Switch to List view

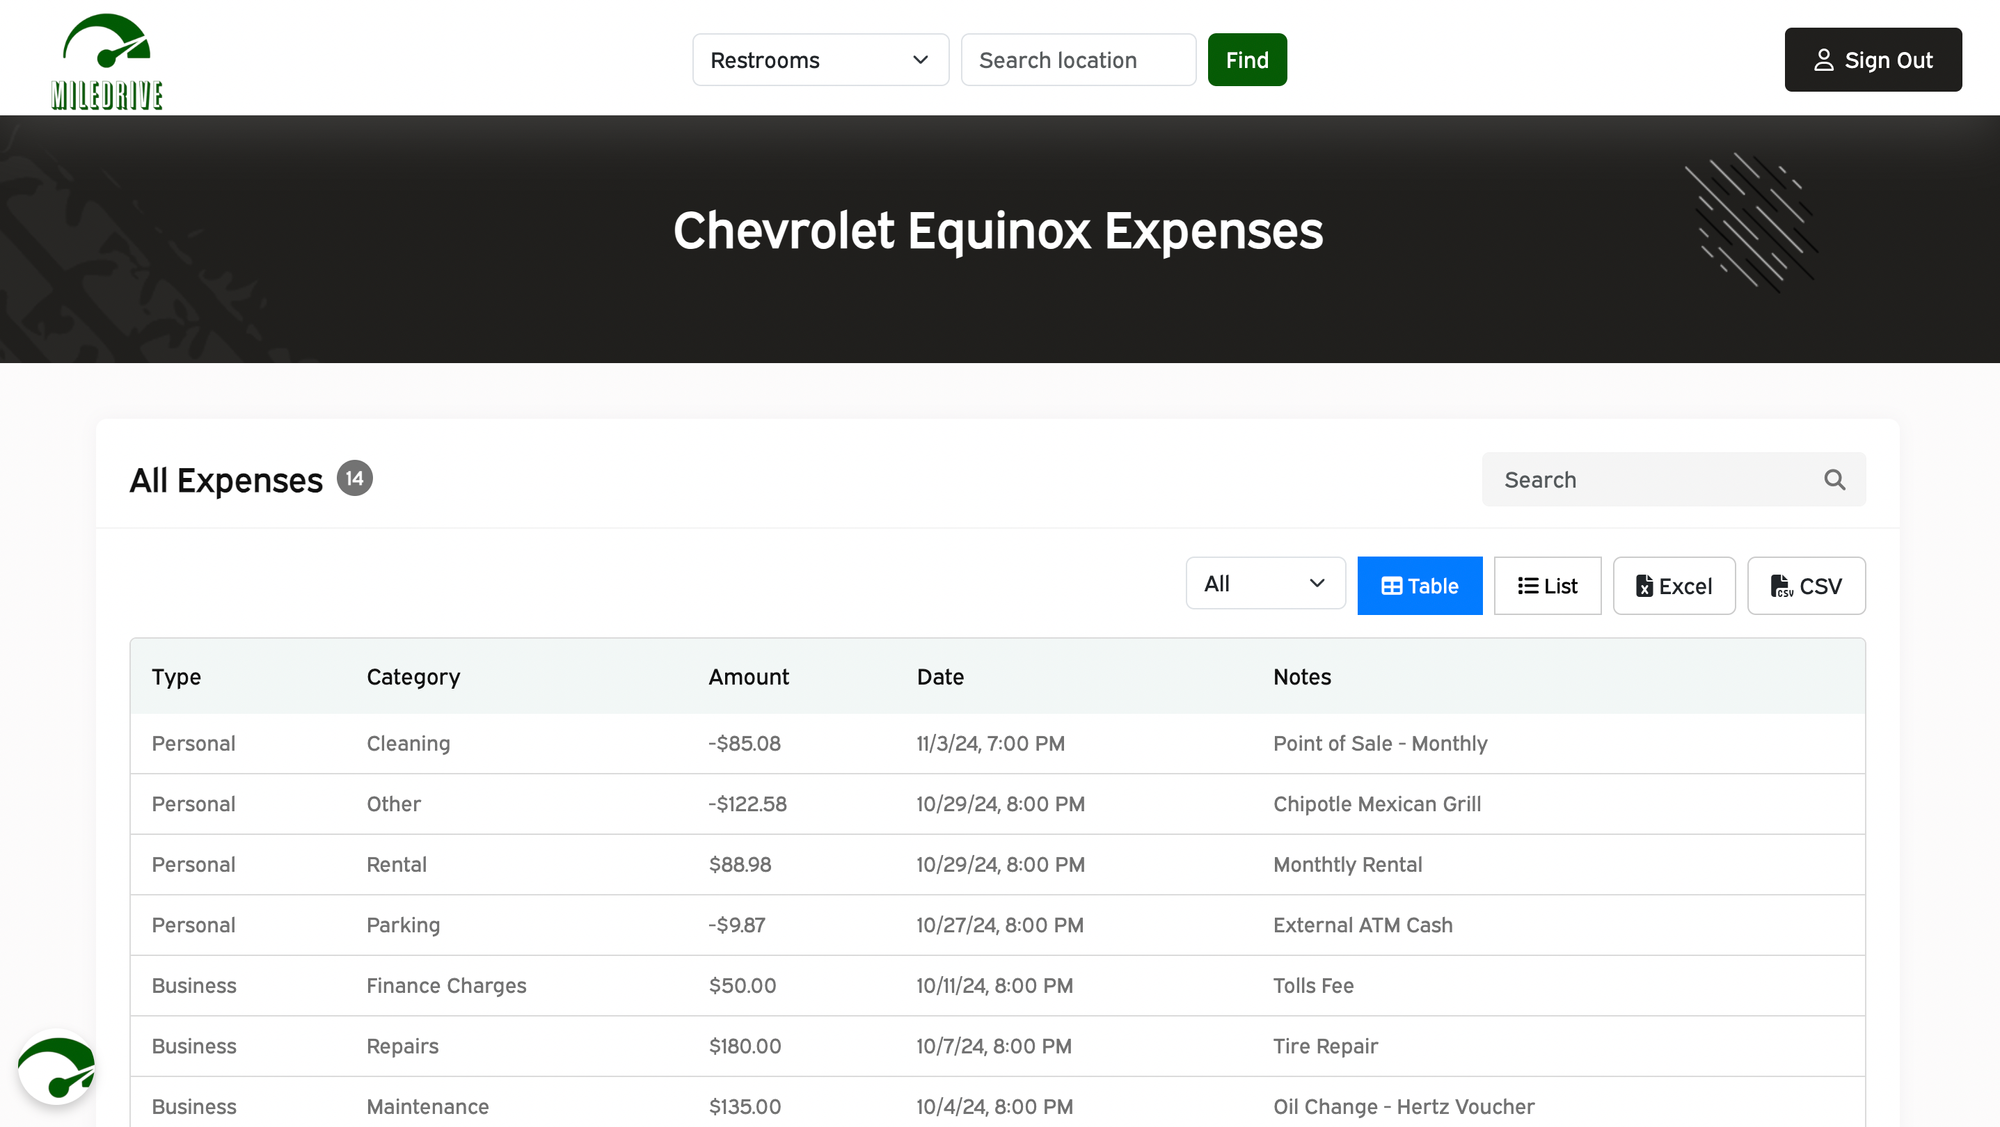[1547, 586]
